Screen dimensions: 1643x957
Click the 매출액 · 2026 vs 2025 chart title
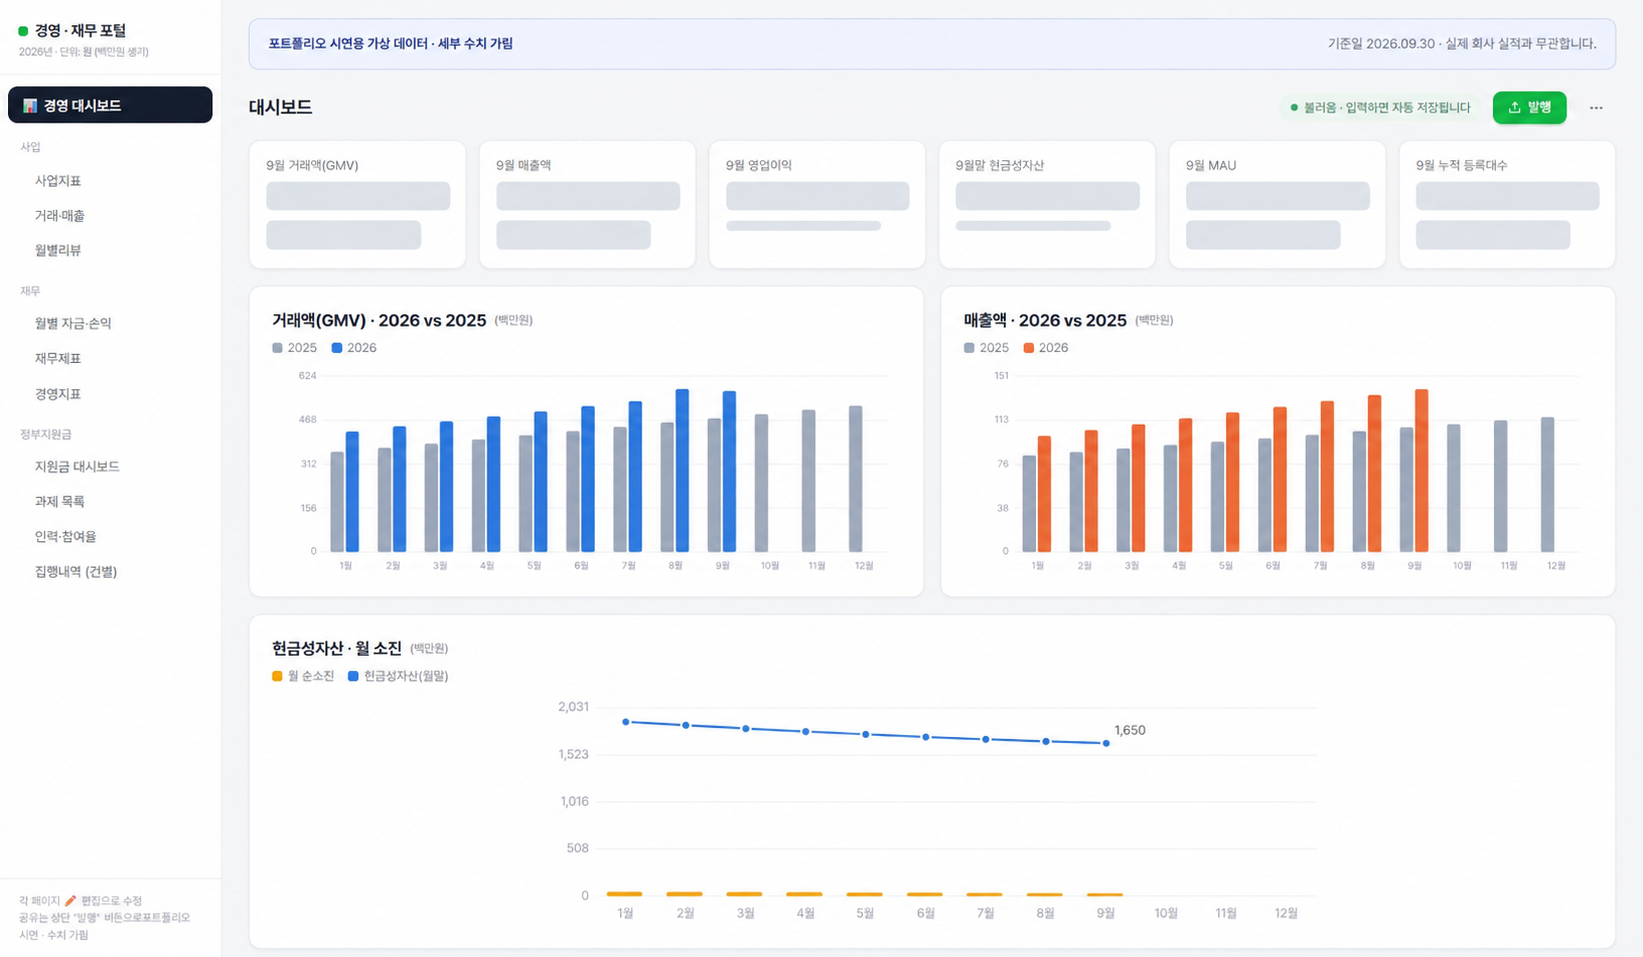(x=1045, y=320)
